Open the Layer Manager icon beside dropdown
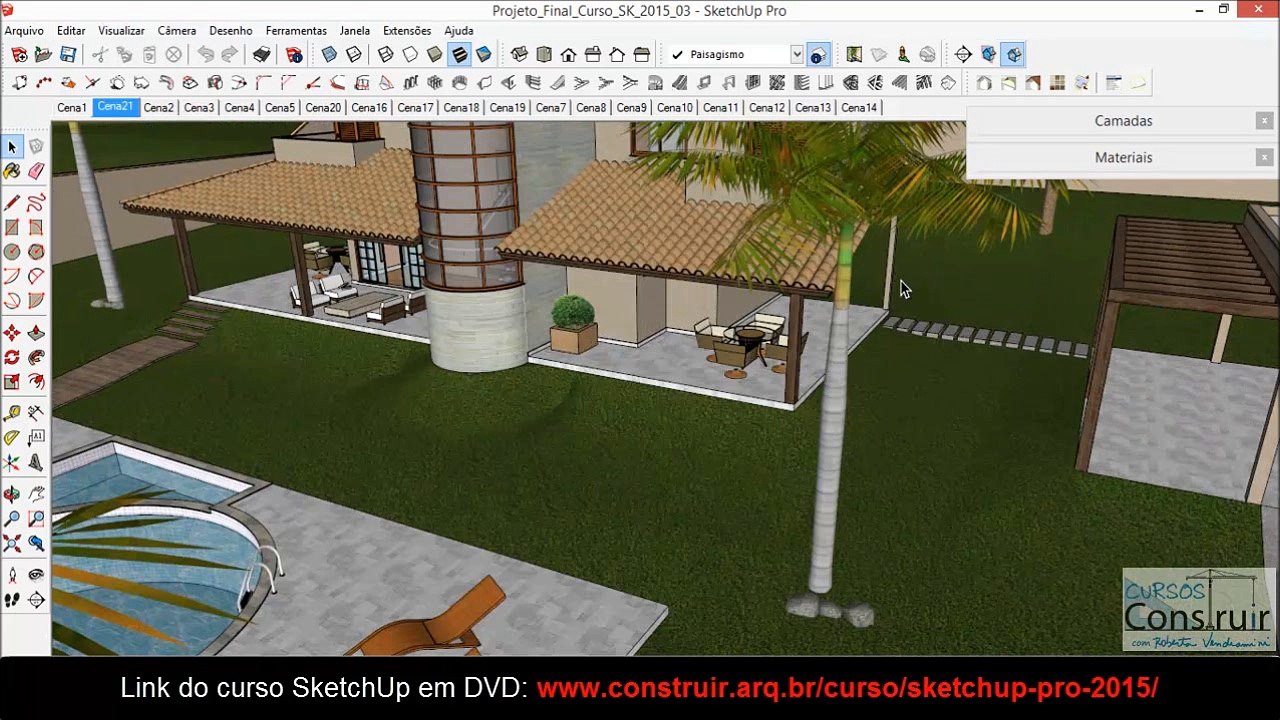The image size is (1280, 720). [818, 54]
